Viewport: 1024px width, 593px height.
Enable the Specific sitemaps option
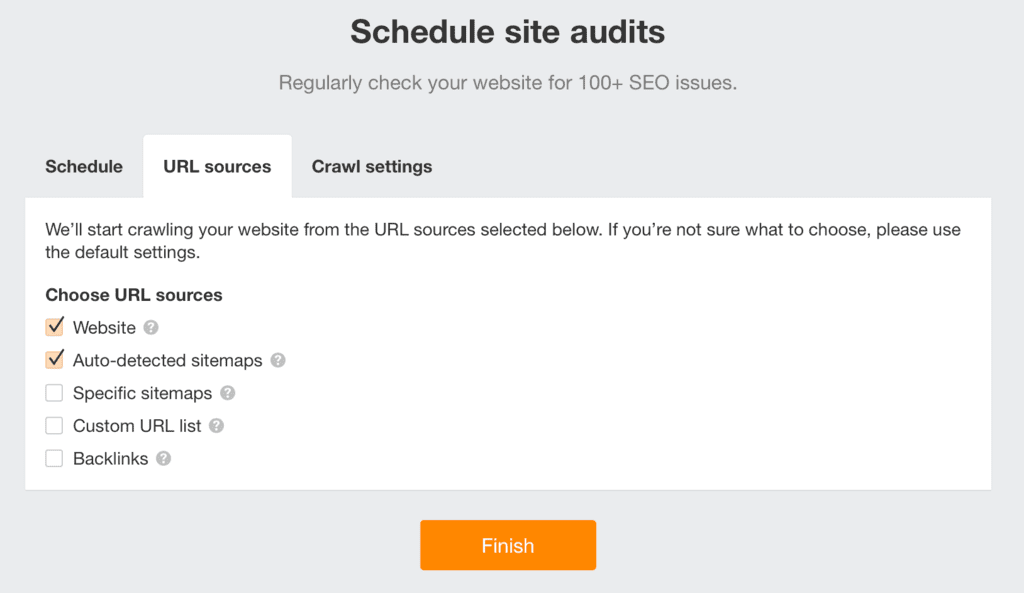(54, 392)
